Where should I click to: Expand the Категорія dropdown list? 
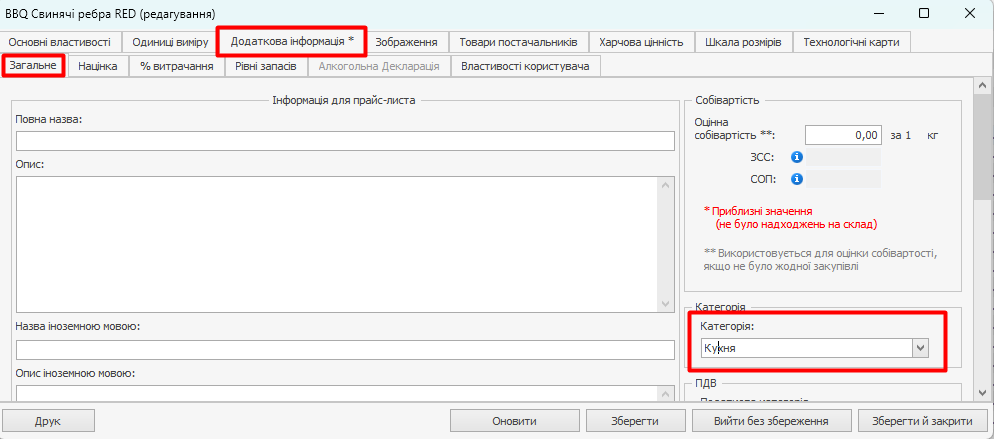point(921,348)
